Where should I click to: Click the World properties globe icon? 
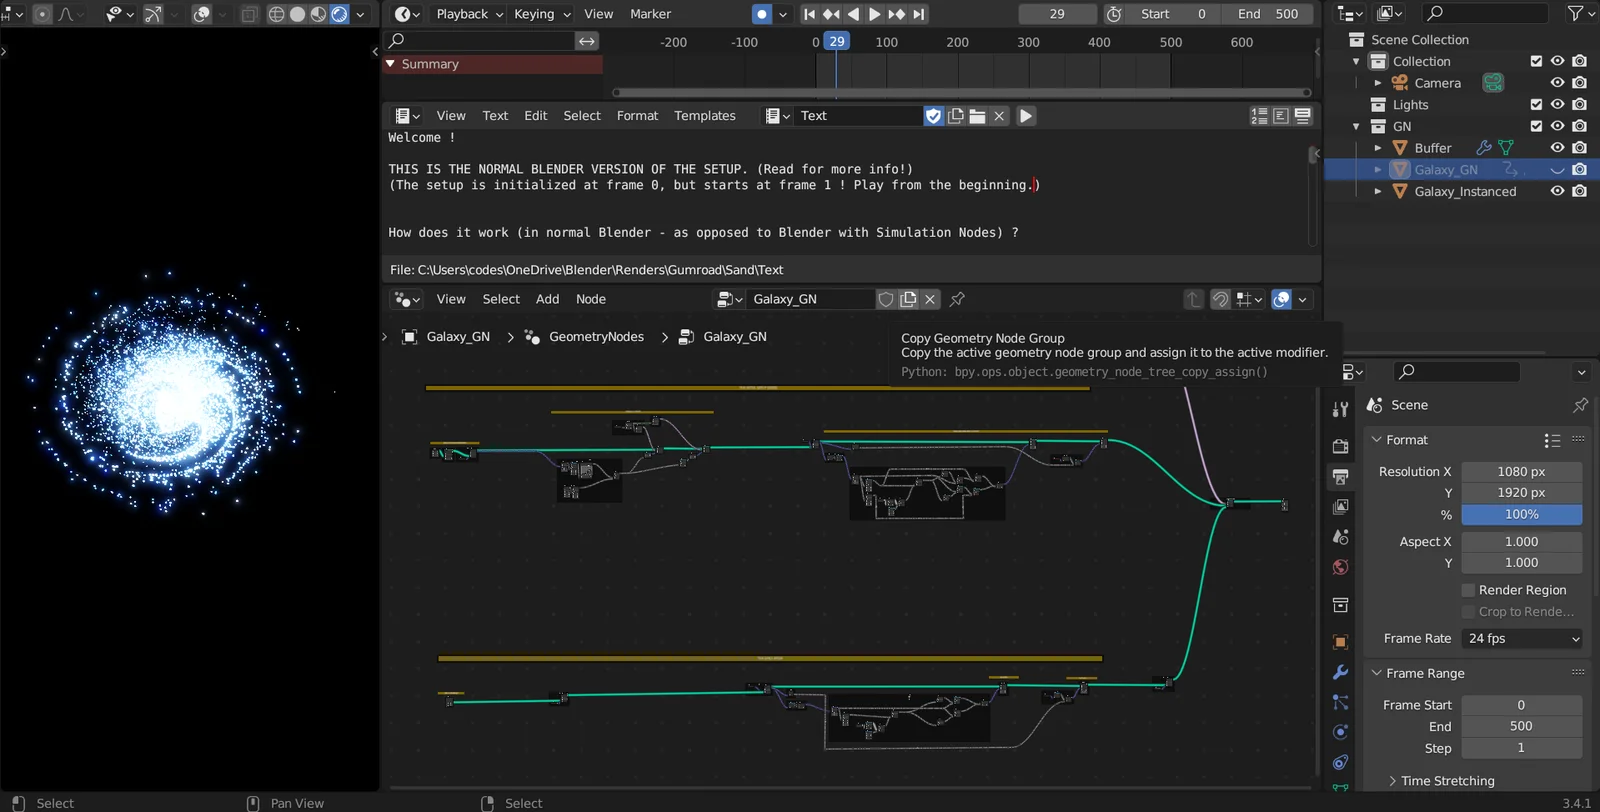(x=1340, y=567)
